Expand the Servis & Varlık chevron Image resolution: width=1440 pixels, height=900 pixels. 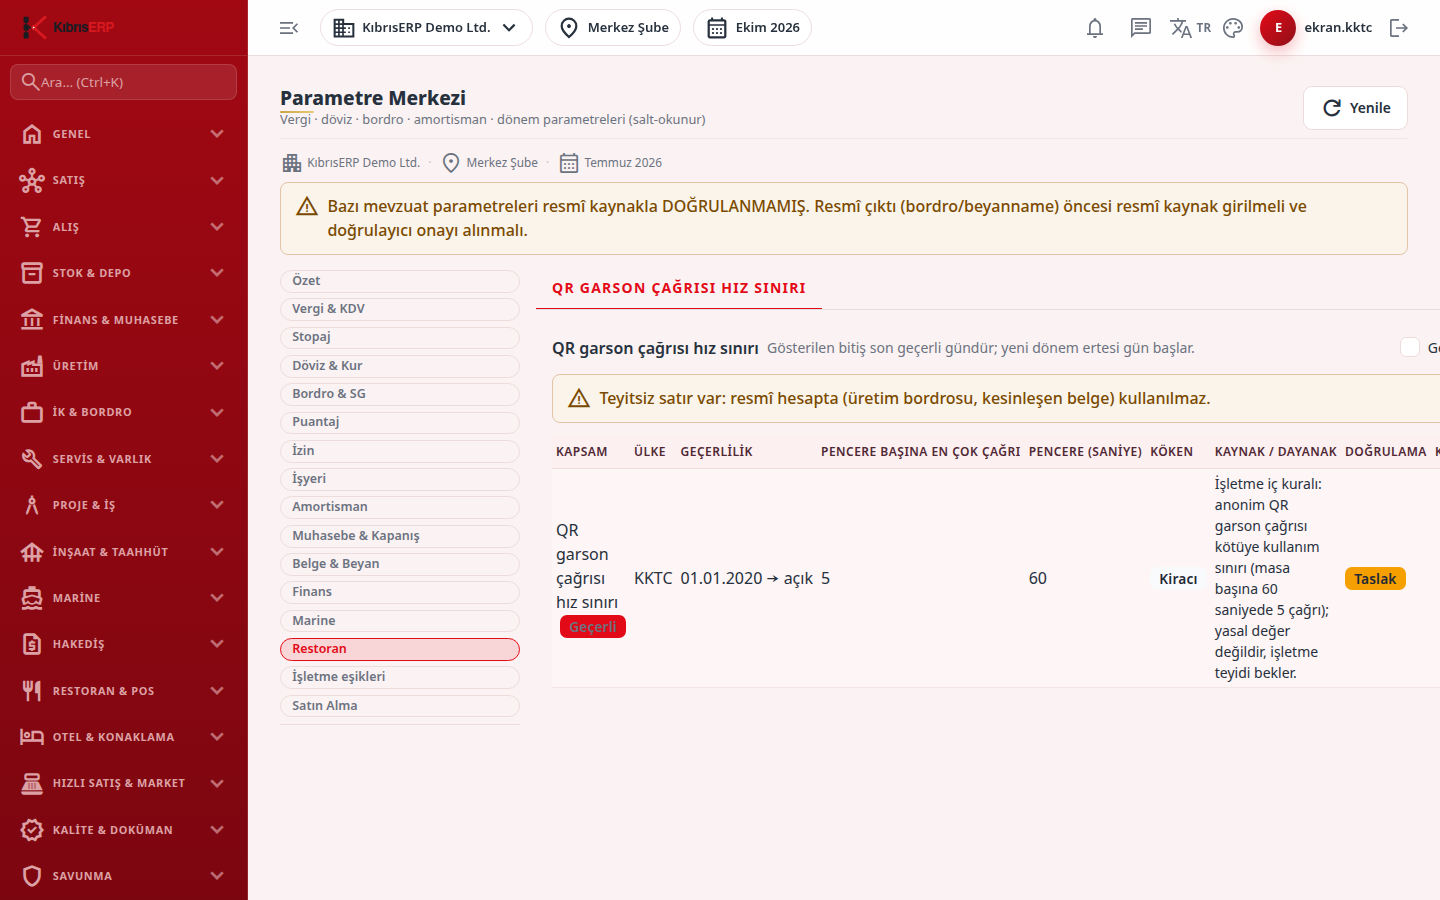coord(217,459)
